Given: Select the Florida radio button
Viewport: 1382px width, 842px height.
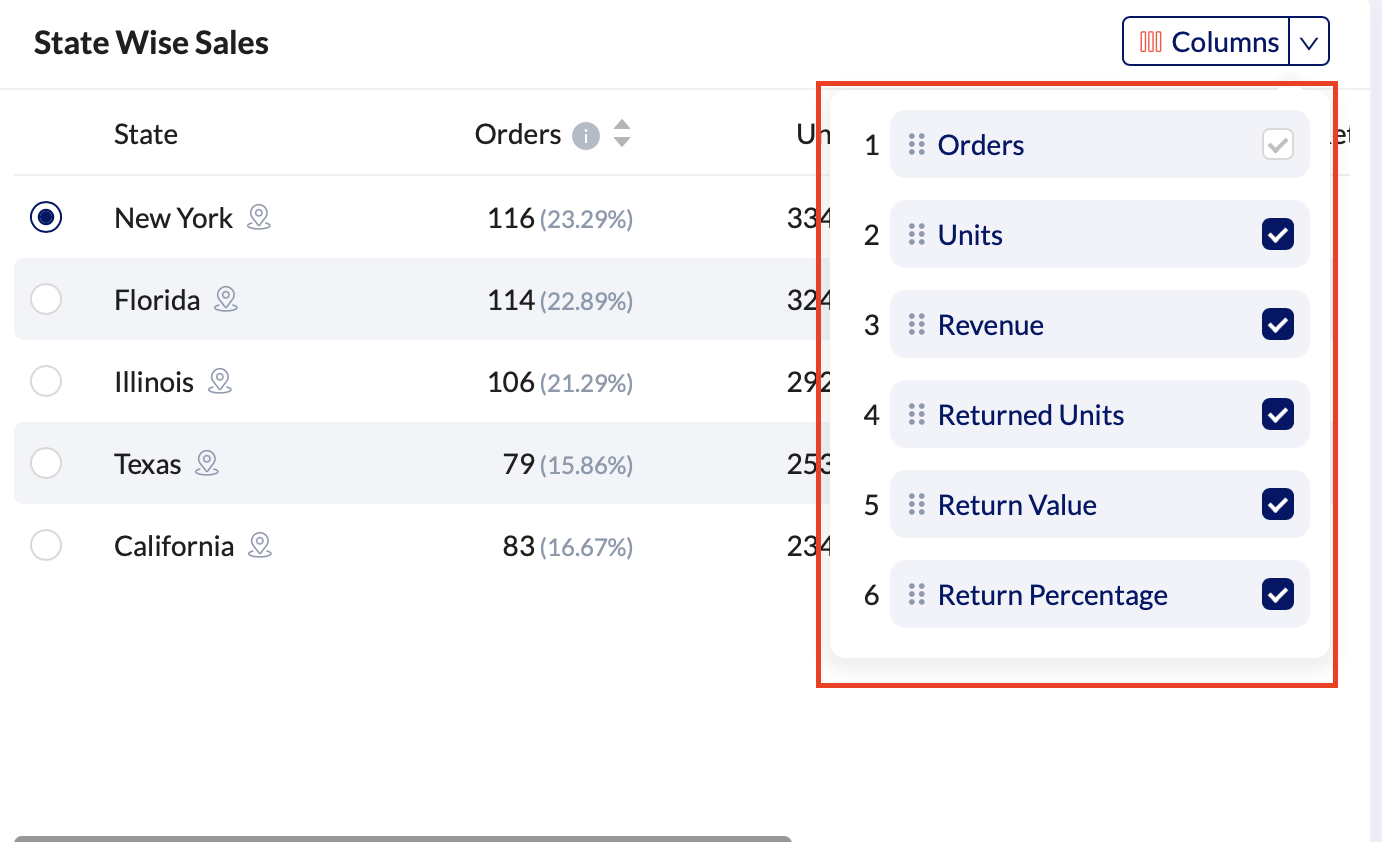Looking at the screenshot, I should click(x=46, y=299).
